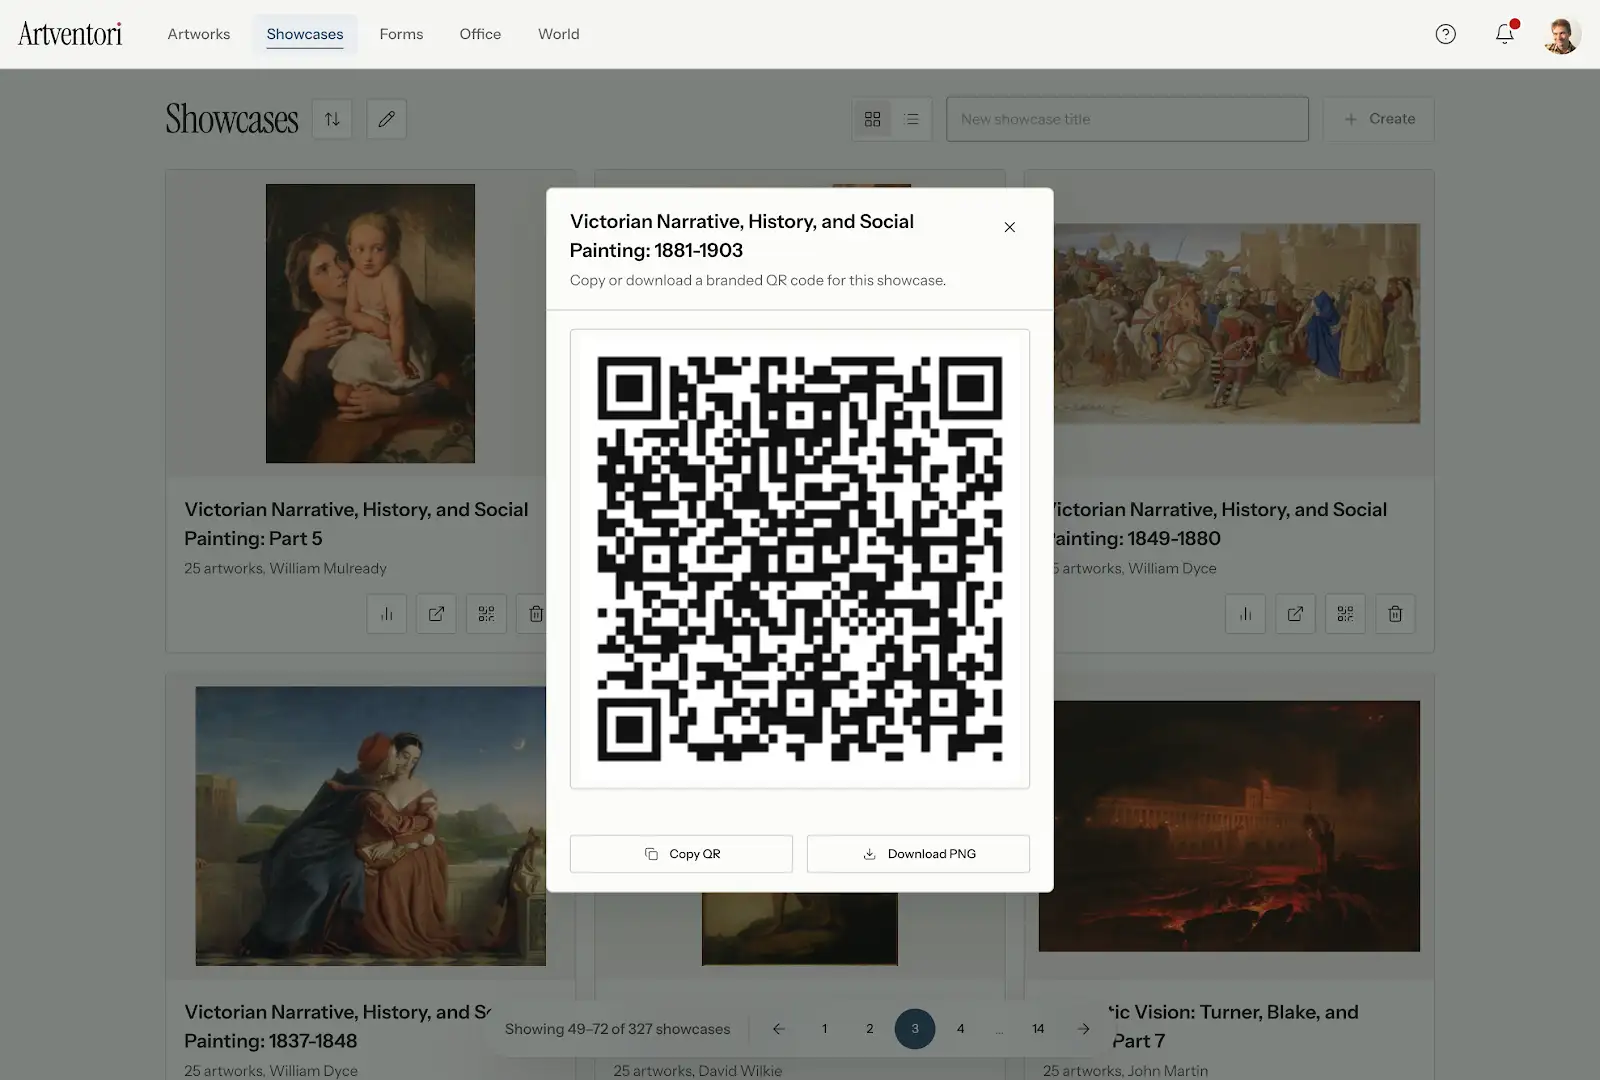Open the Part 5 mother and child thumbnail
The width and height of the screenshot is (1600, 1080).
(370, 323)
